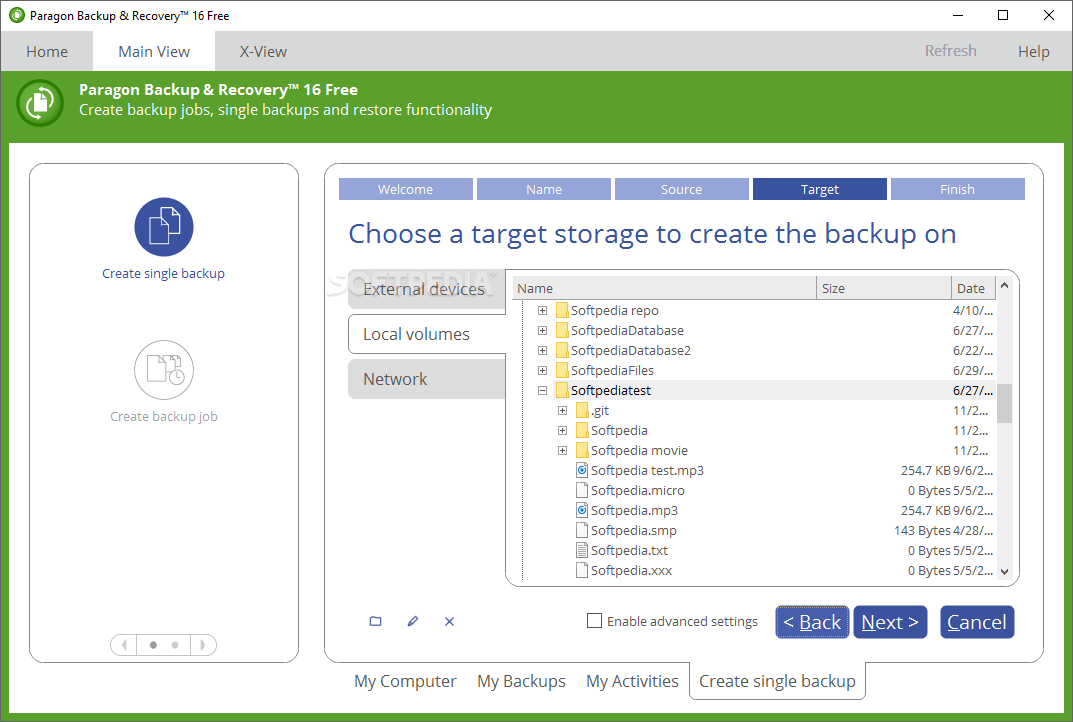
Task: Click the Softpedia movie folder icon
Action: coord(582,450)
